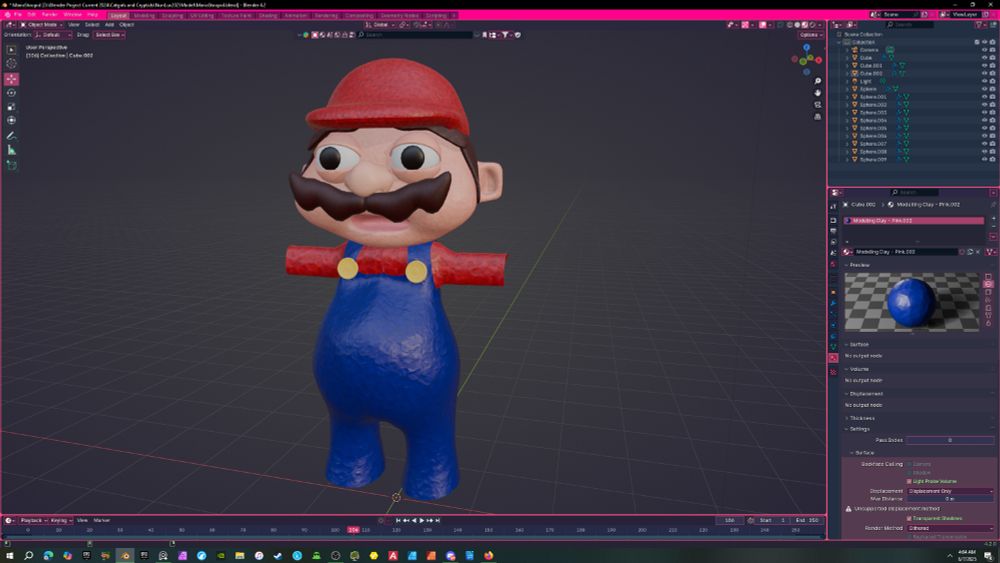
Task: Open Texture properties tab
Action: [x=834, y=372]
